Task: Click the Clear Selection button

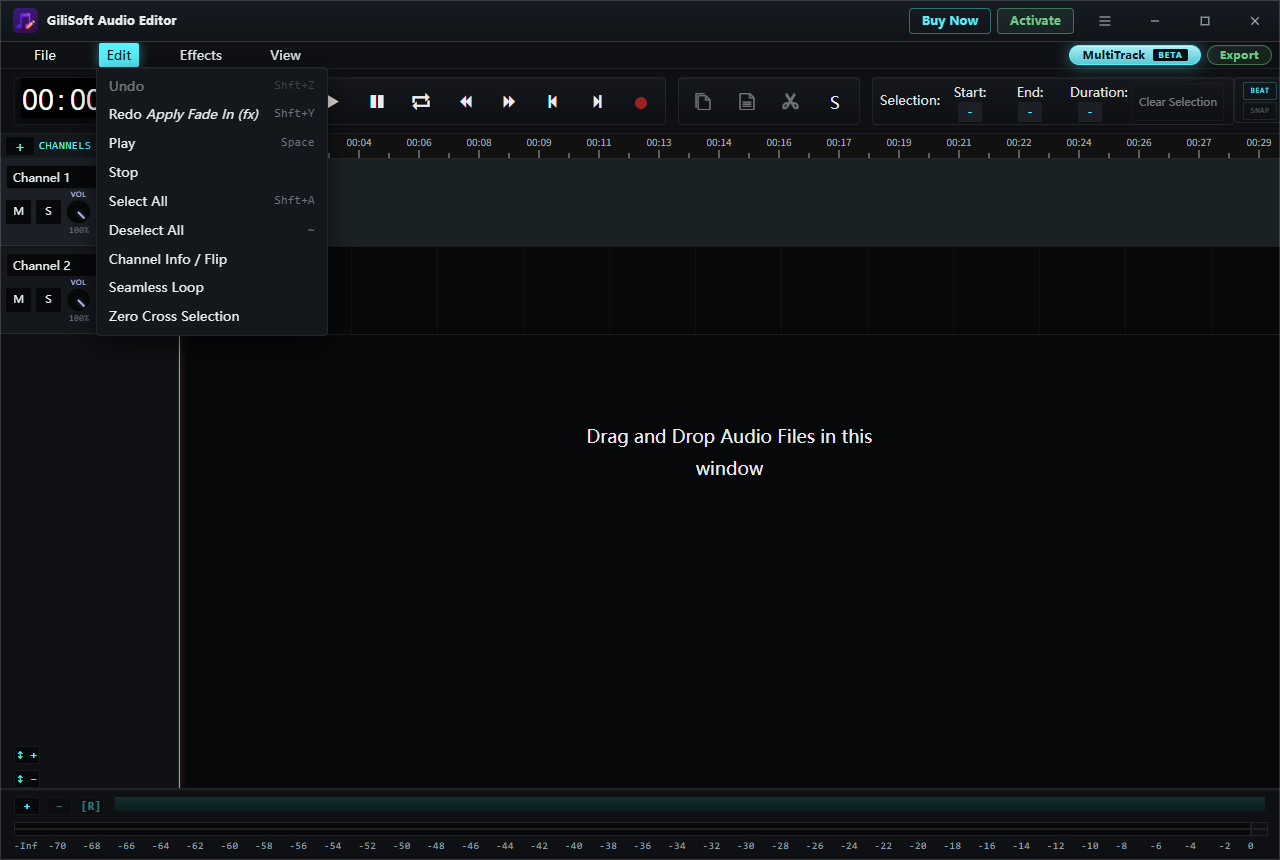Action: pyautogui.click(x=1178, y=102)
